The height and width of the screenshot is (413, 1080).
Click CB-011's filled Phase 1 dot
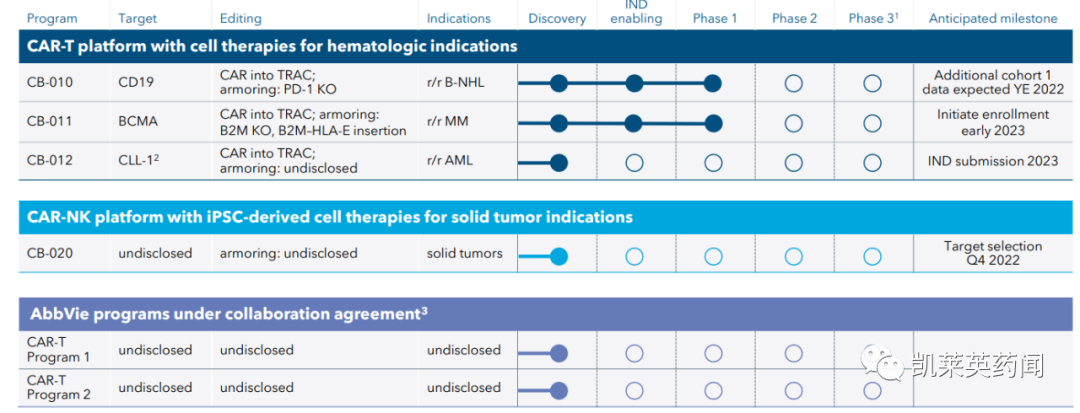(712, 124)
